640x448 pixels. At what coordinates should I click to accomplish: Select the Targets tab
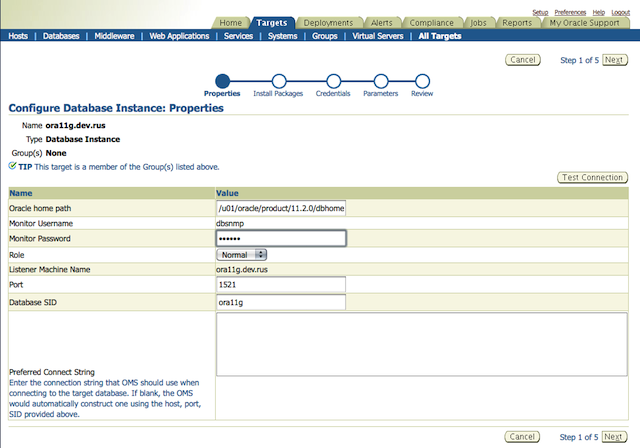[x=271, y=23]
